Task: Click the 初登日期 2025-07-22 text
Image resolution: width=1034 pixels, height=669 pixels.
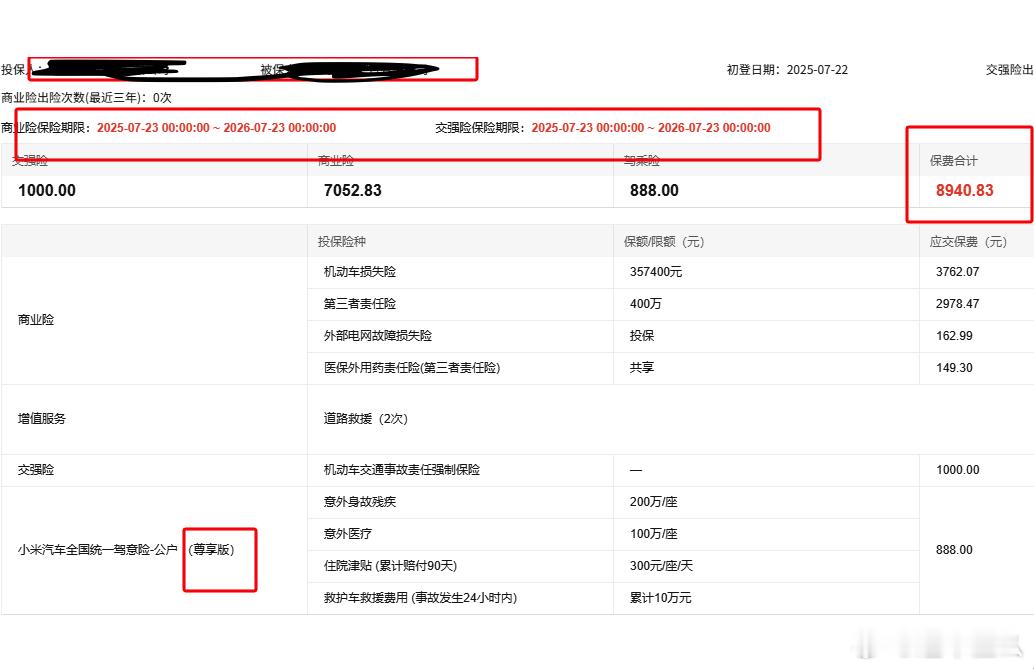Action: click(787, 70)
